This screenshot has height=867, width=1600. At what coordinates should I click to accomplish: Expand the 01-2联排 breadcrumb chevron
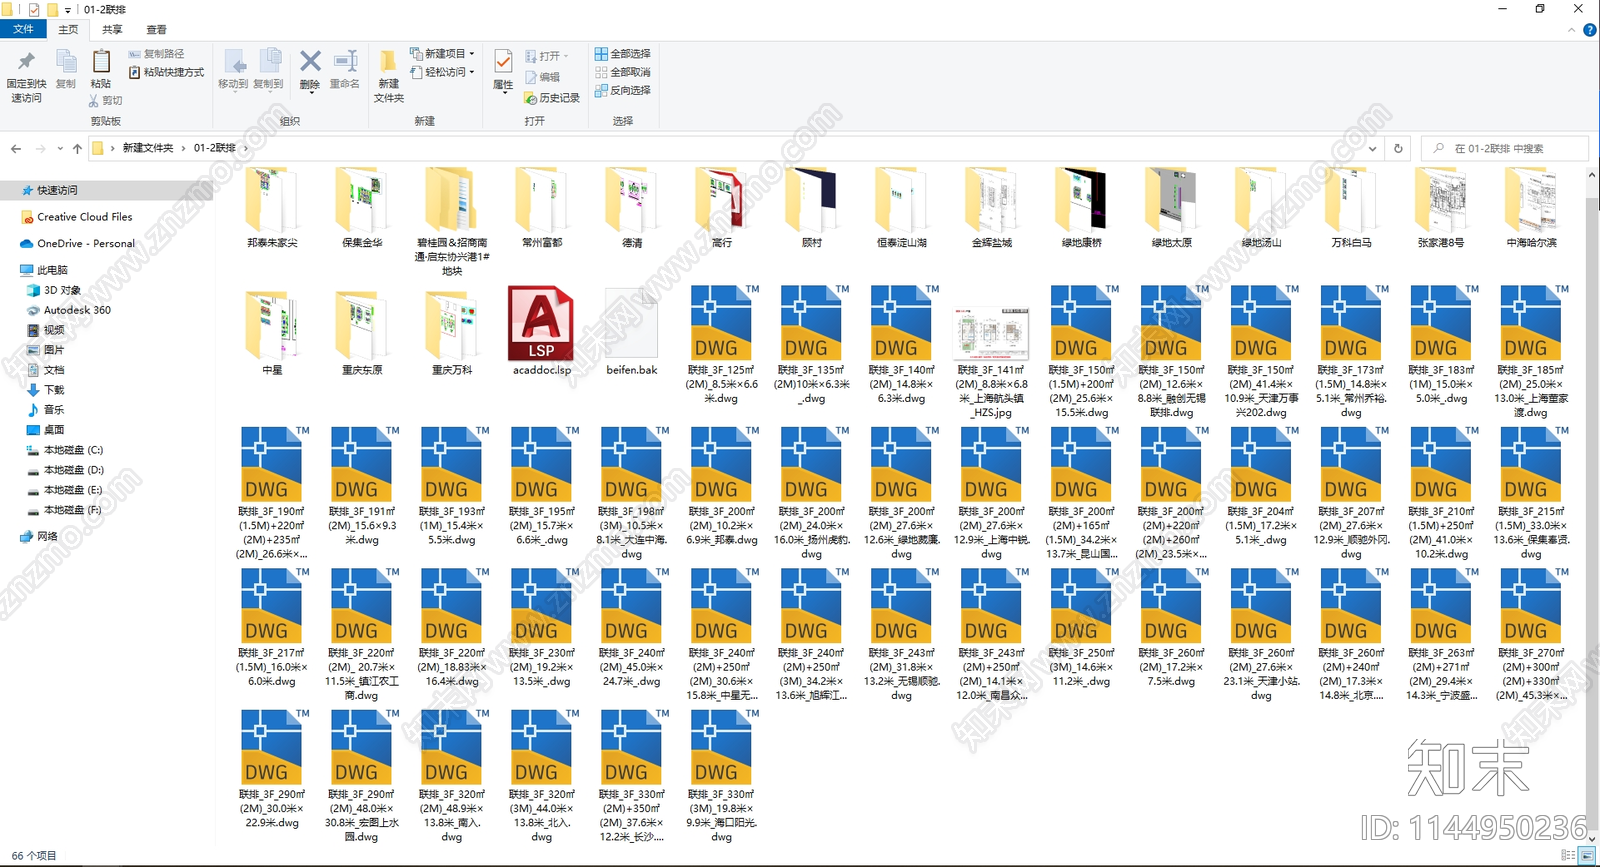coord(245,148)
